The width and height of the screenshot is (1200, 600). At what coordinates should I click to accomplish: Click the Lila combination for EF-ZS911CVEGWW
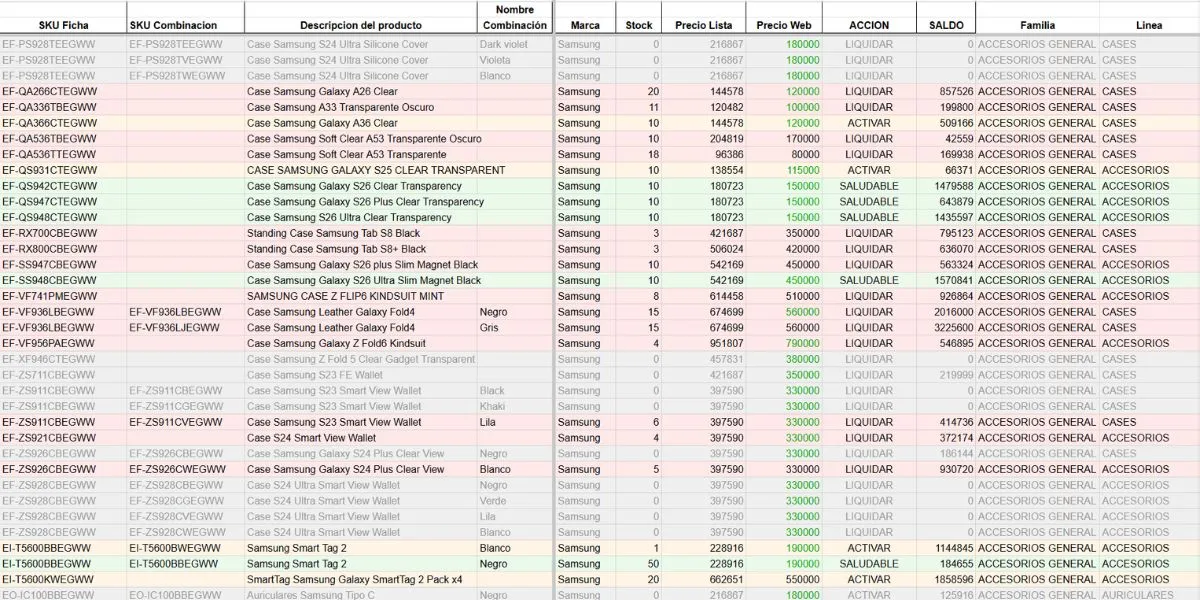pos(487,422)
